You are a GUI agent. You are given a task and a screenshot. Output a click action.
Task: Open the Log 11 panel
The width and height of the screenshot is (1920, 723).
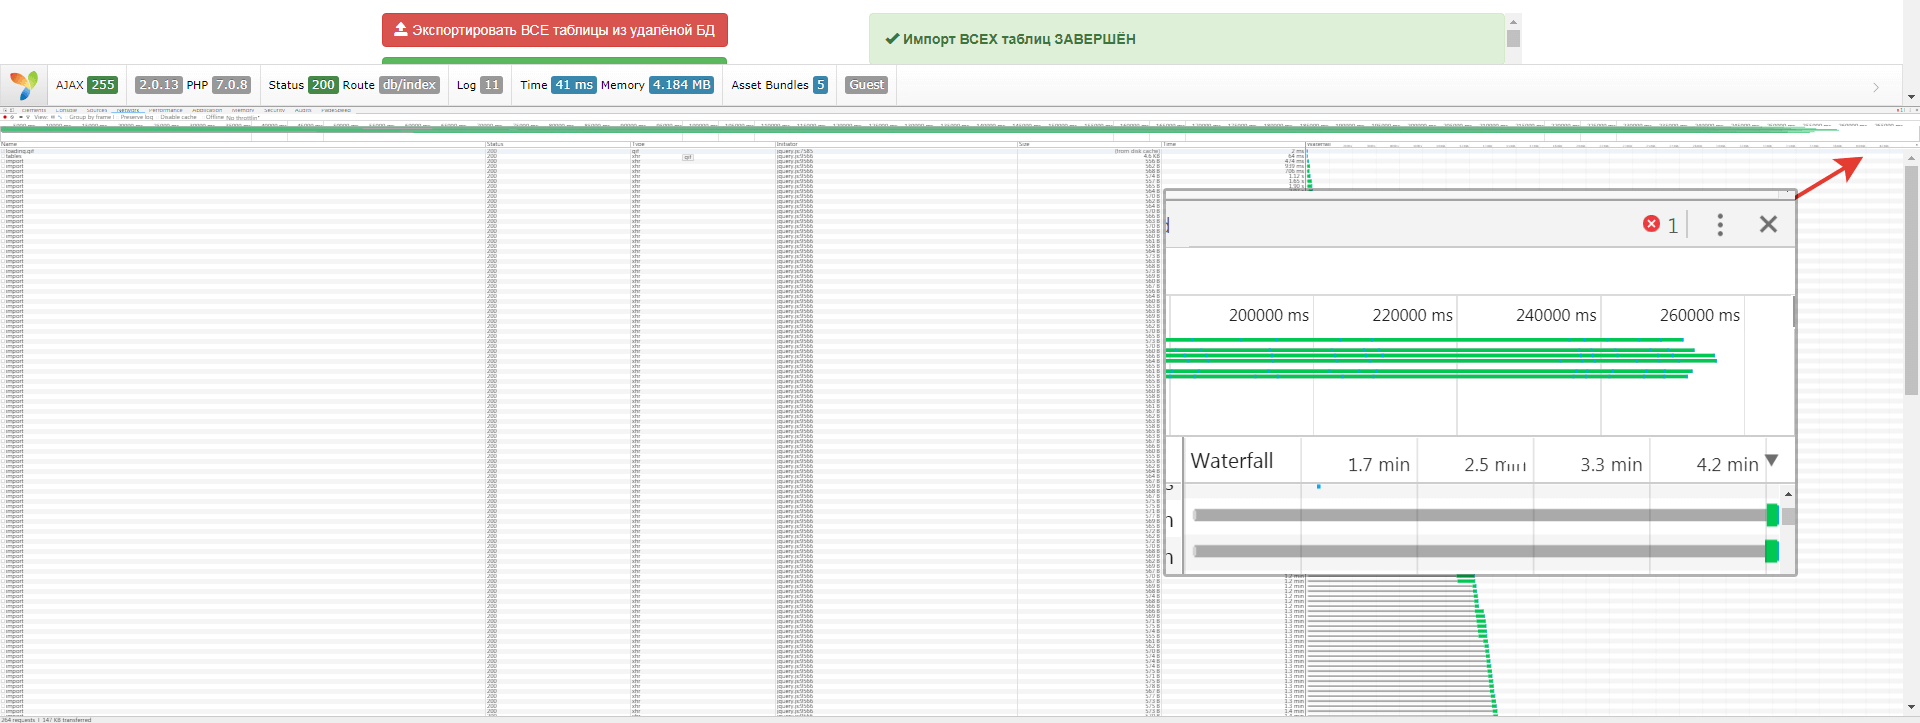(479, 85)
